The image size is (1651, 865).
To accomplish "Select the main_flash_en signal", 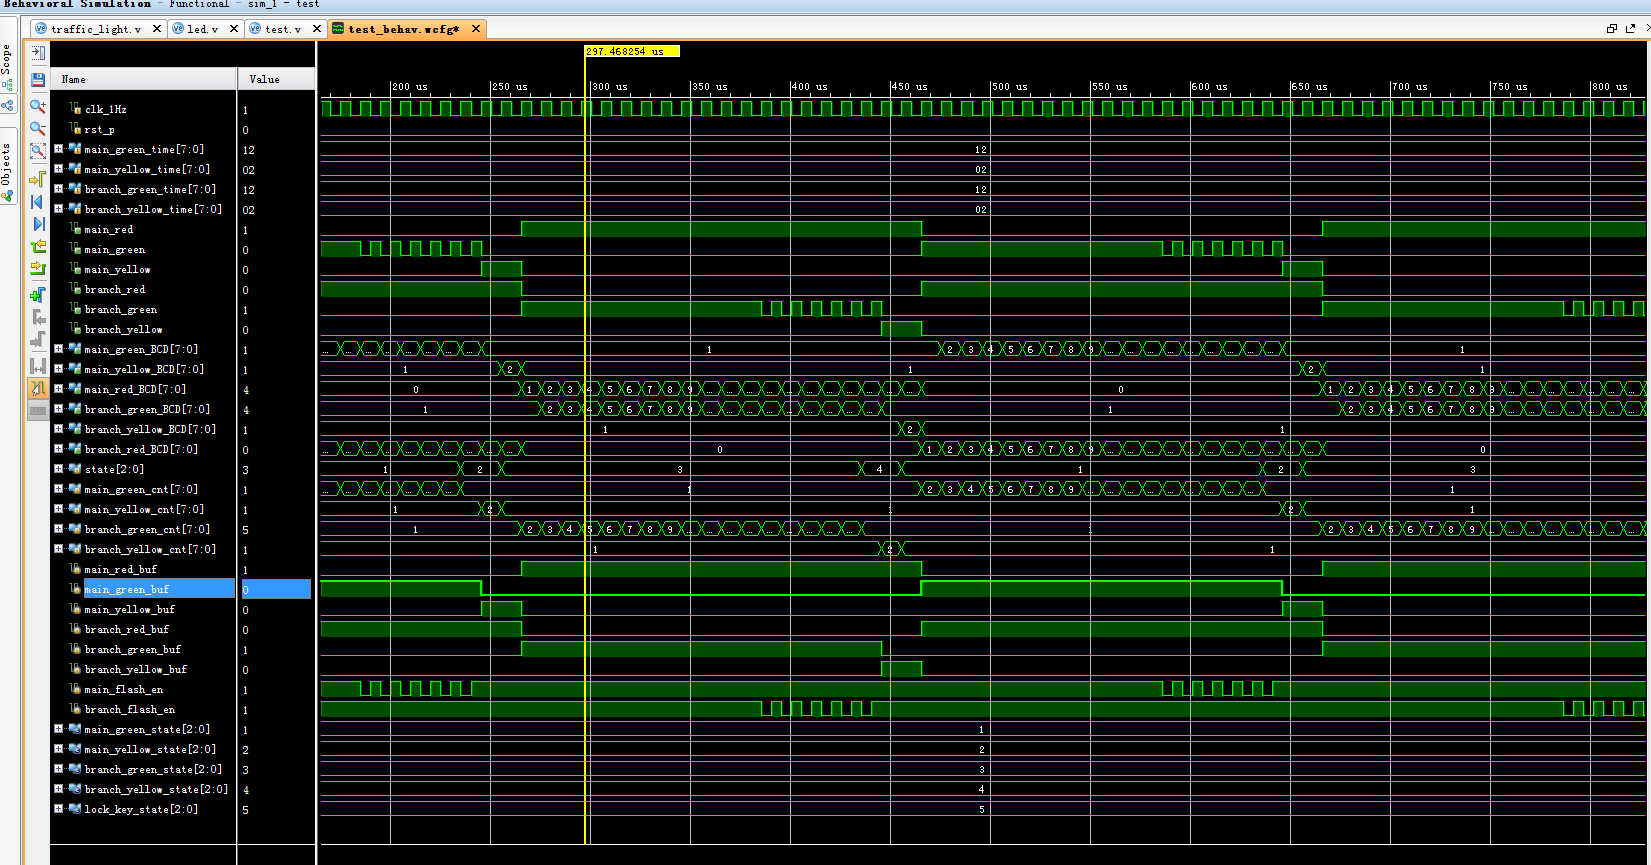I will click(x=123, y=689).
